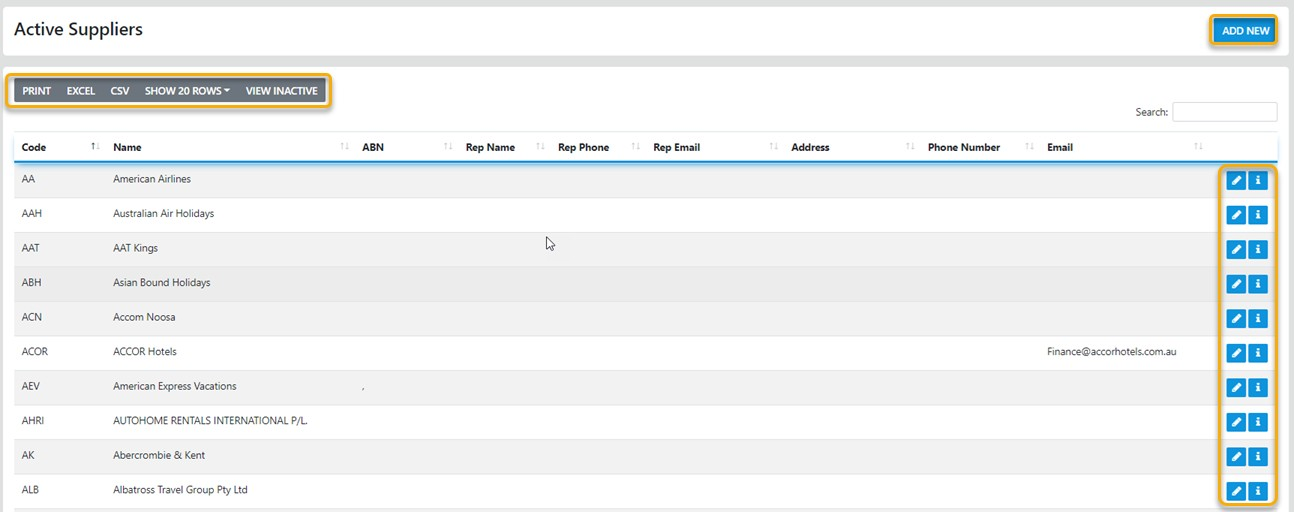Expand the Show 20 Rows dropdown
1294x512 pixels.
187,91
